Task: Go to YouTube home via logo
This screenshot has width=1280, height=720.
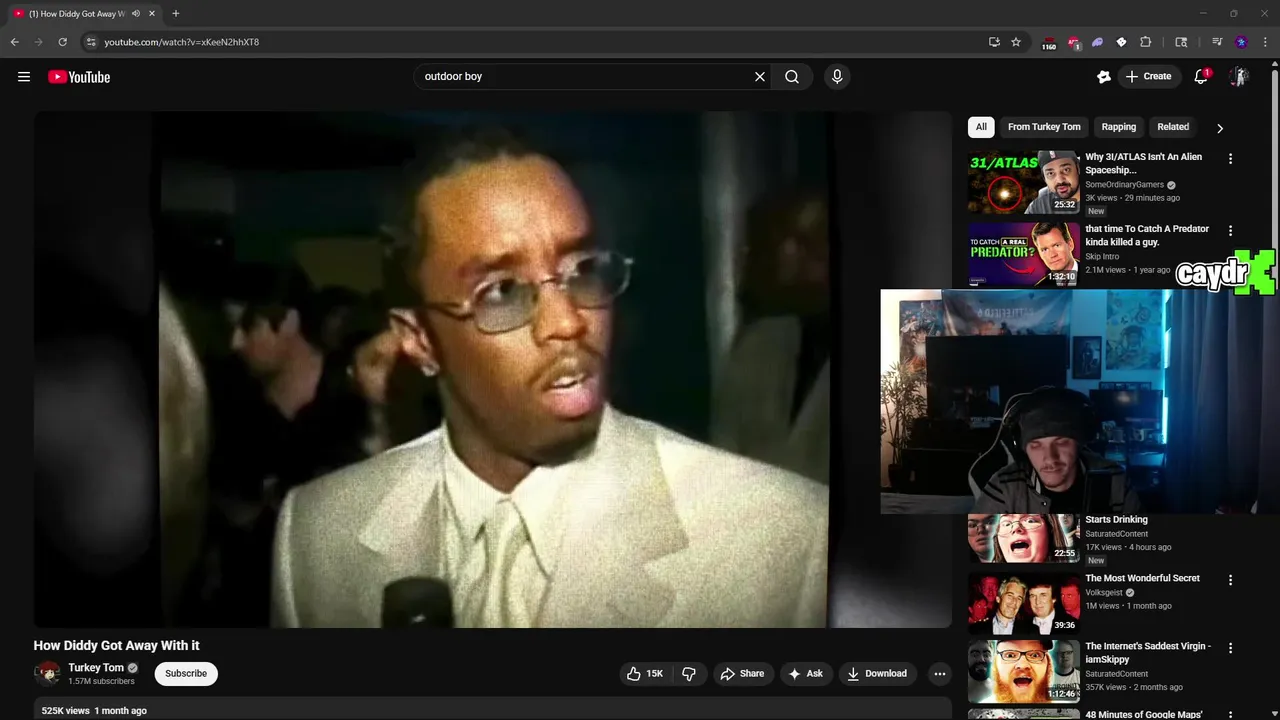Action: pyautogui.click(x=79, y=77)
